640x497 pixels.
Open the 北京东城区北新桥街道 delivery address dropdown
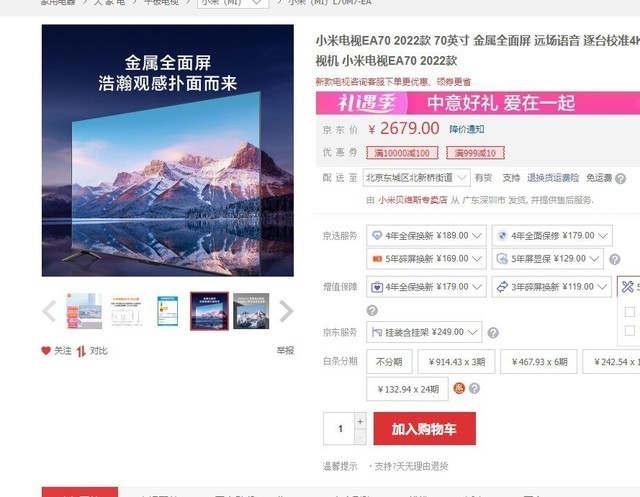[416, 178]
